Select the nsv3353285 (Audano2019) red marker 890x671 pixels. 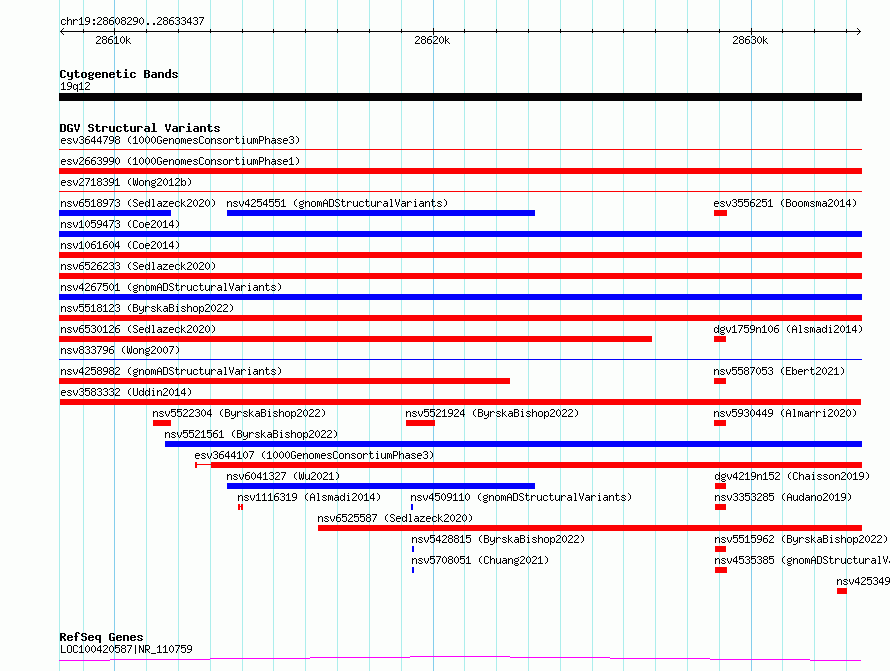tap(720, 507)
